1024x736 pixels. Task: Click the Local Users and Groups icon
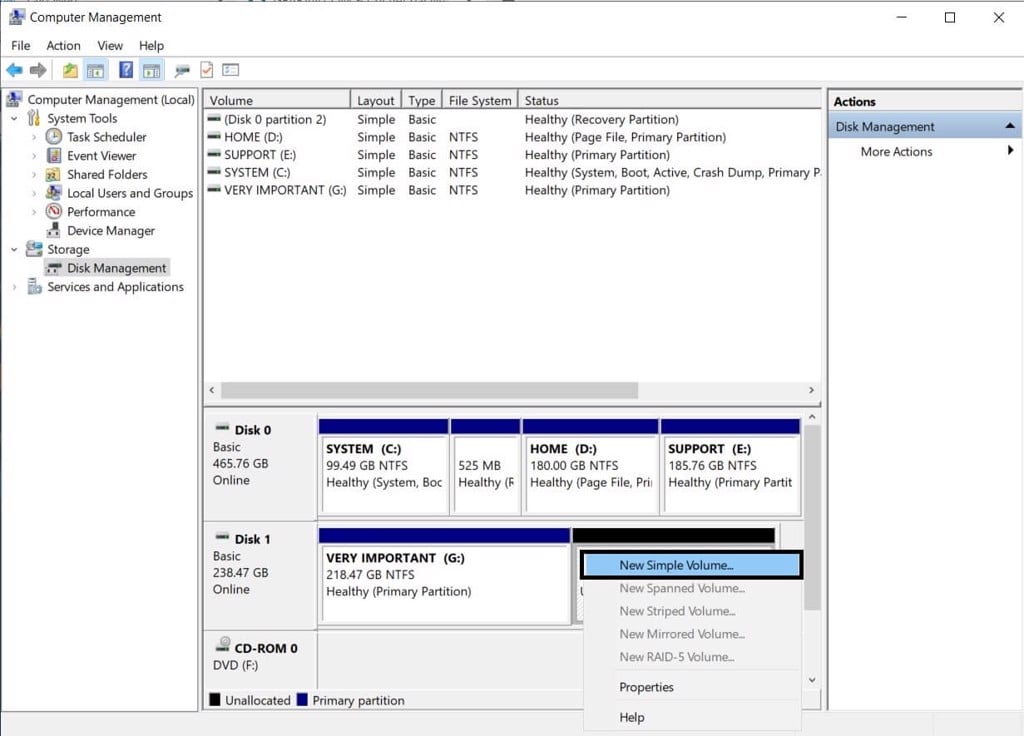pos(54,193)
